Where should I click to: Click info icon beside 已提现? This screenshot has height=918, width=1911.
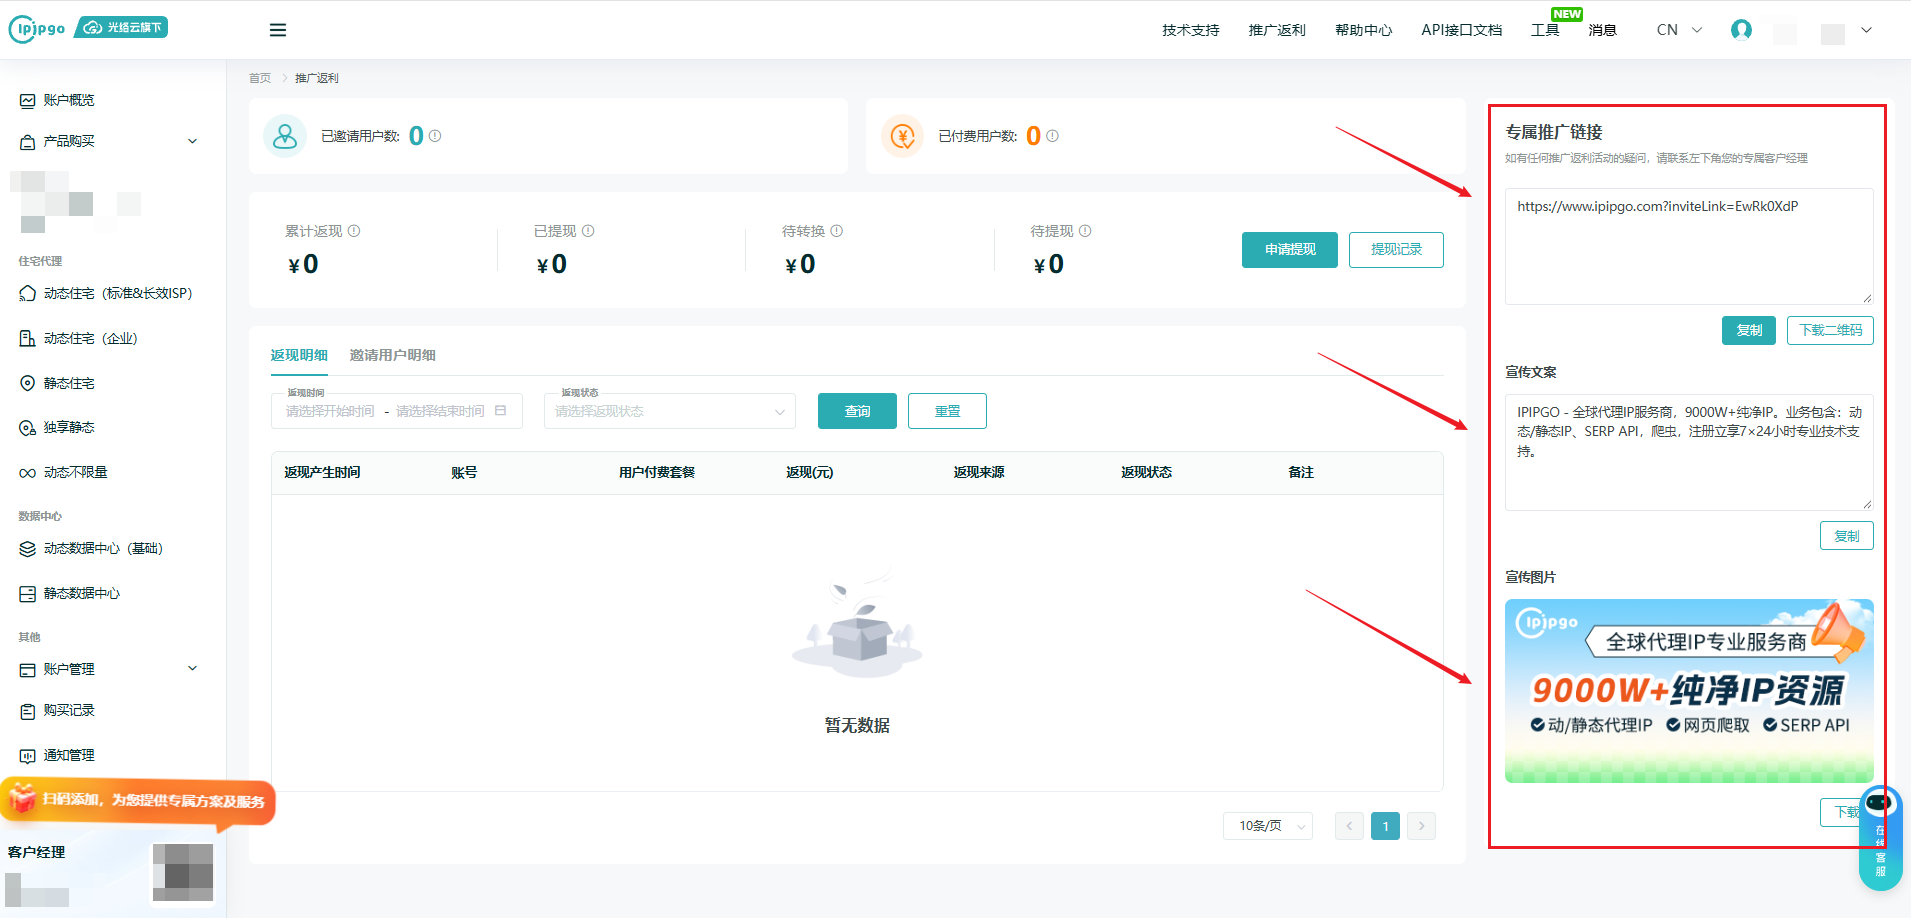(588, 231)
